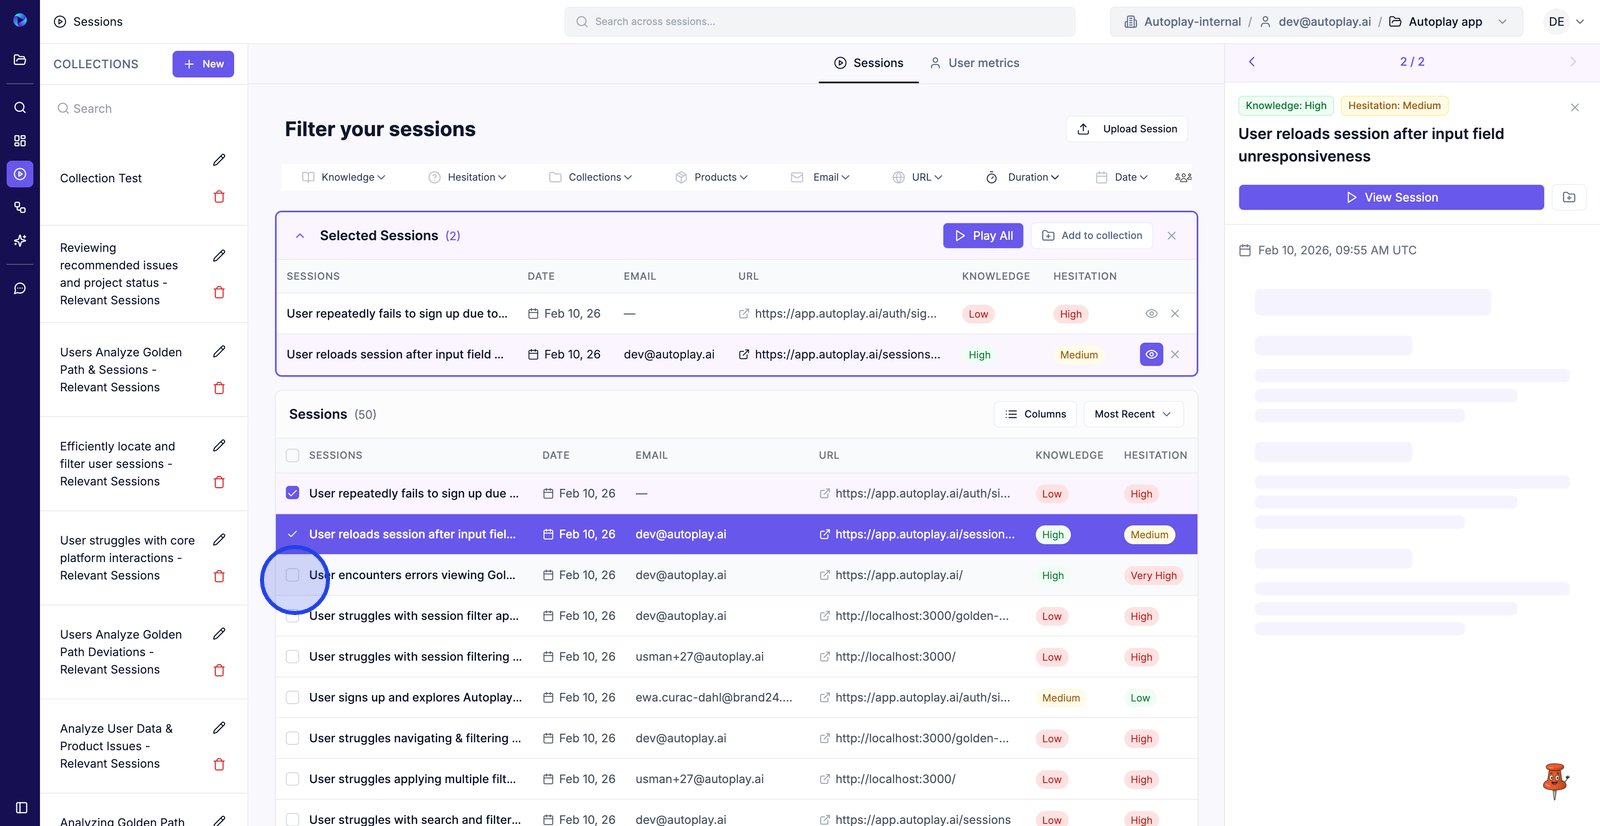Click the Search across sessions field
The height and width of the screenshot is (826, 1600).
pyautogui.click(x=820, y=21)
